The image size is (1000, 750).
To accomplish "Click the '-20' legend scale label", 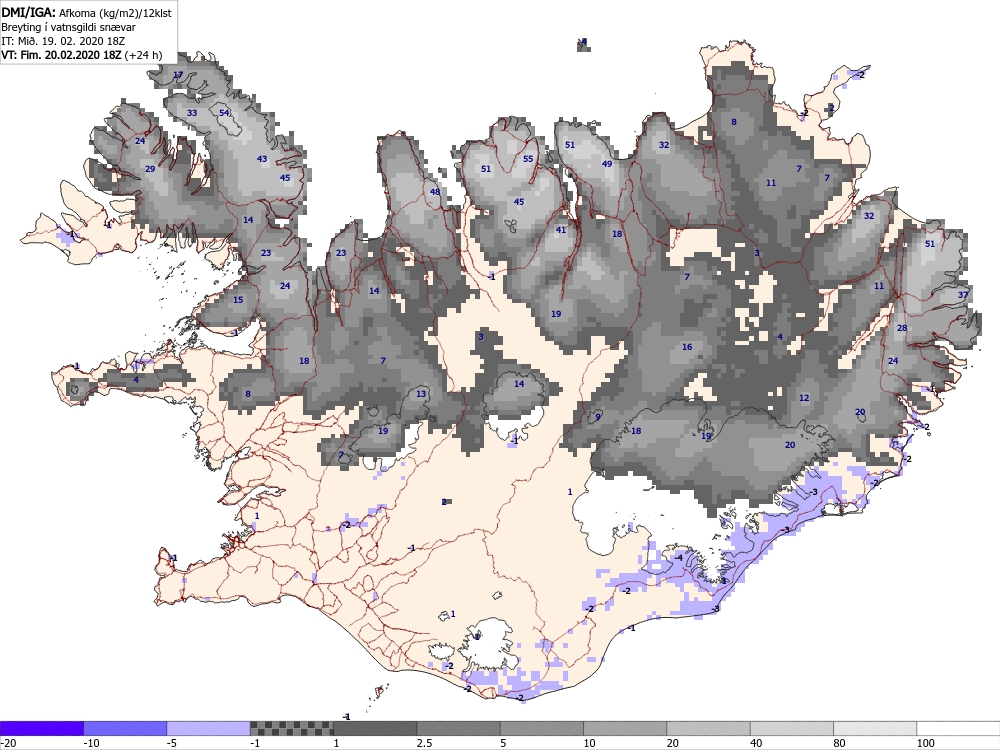I will click(8, 744).
